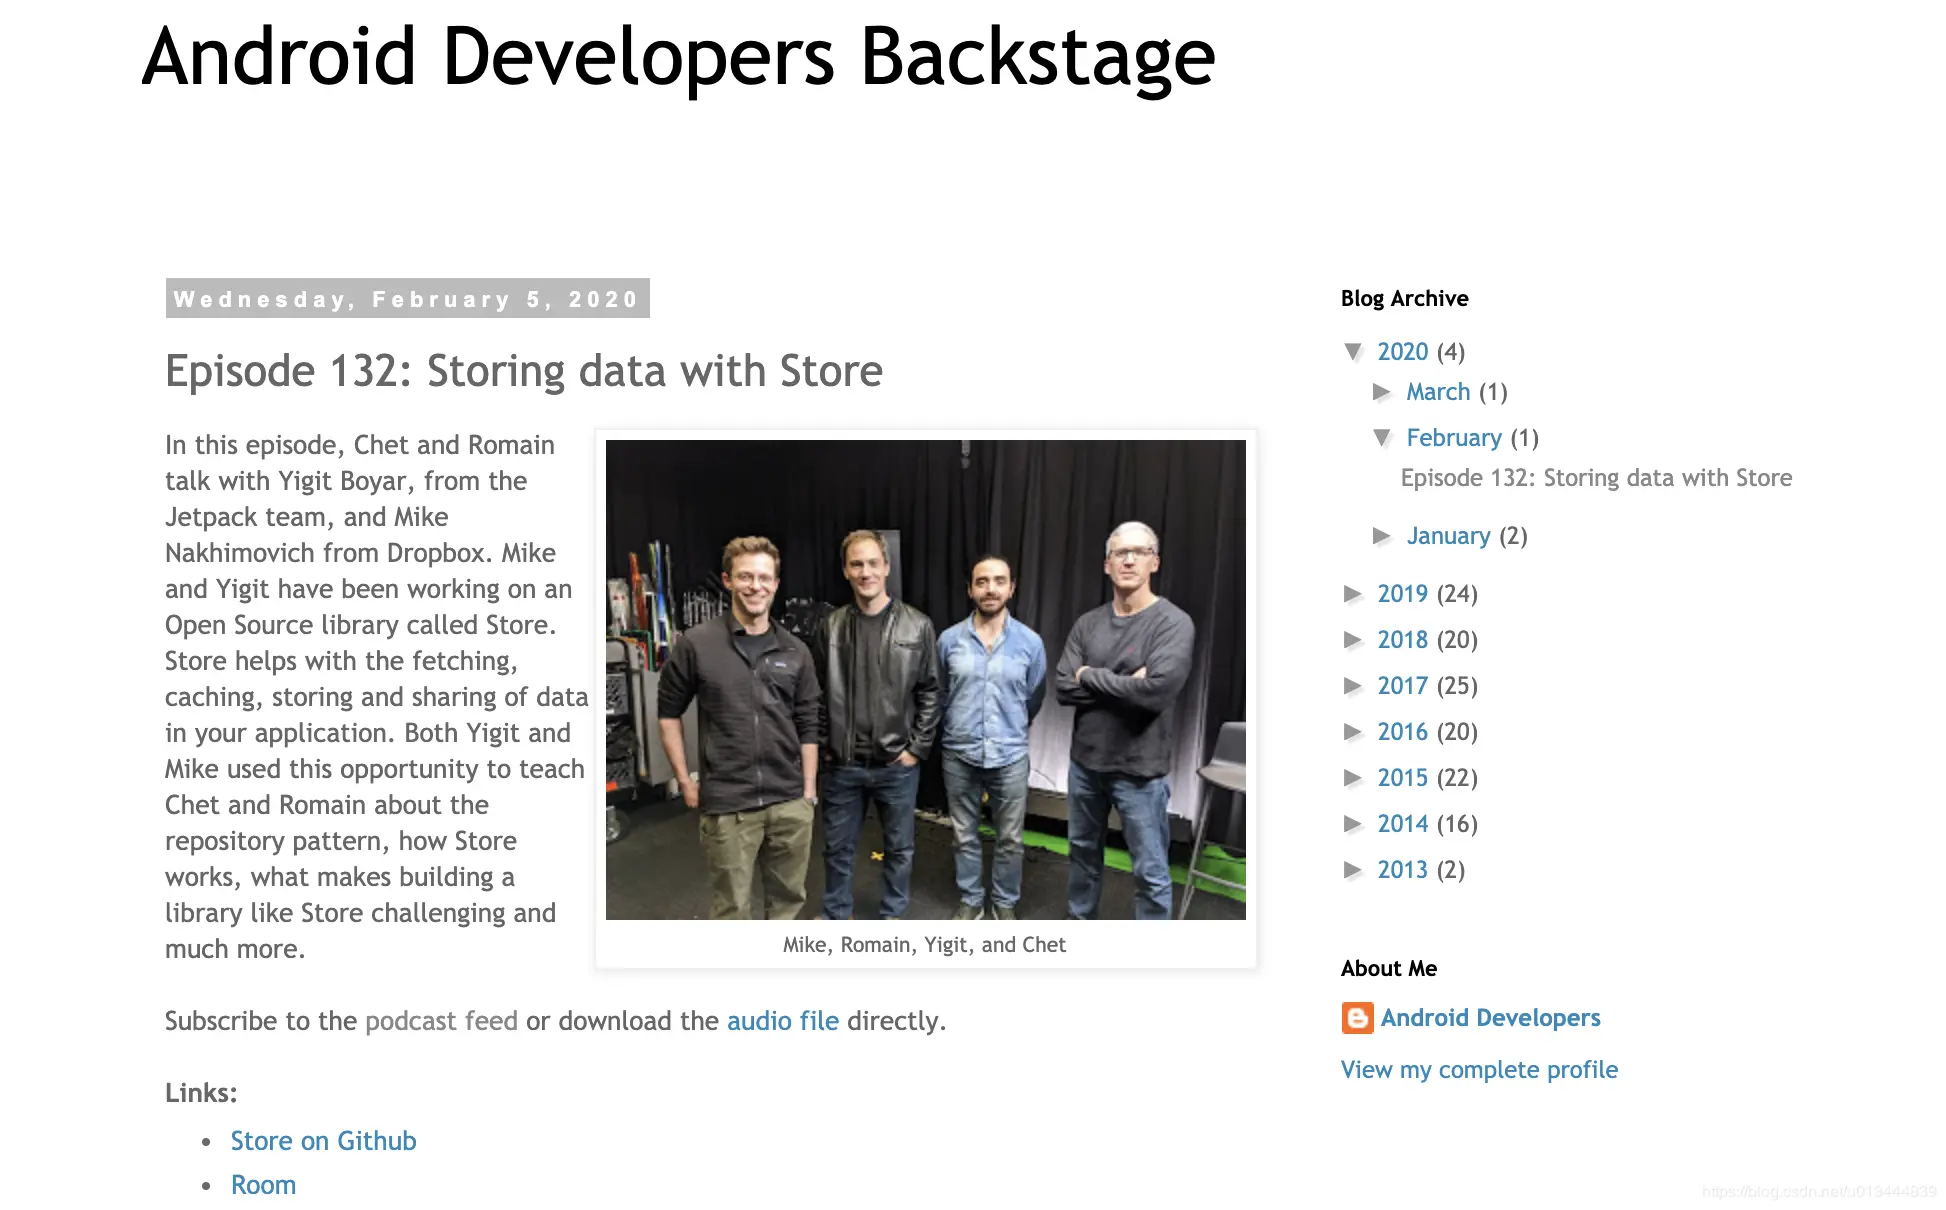
Task: Collapse the February archive triangle
Action: click(1382, 437)
